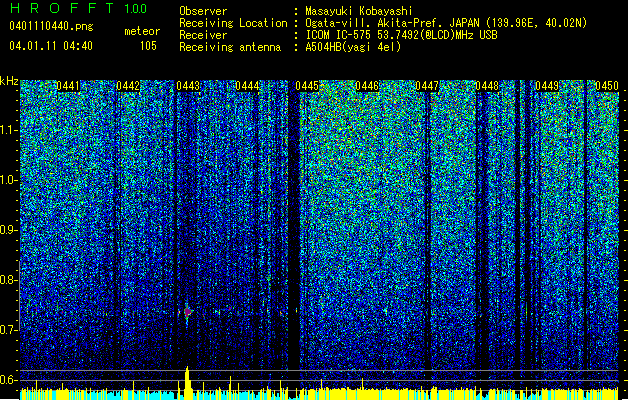Click the 0448 time marker
Screen dimensions: 629x400
click(487, 86)
